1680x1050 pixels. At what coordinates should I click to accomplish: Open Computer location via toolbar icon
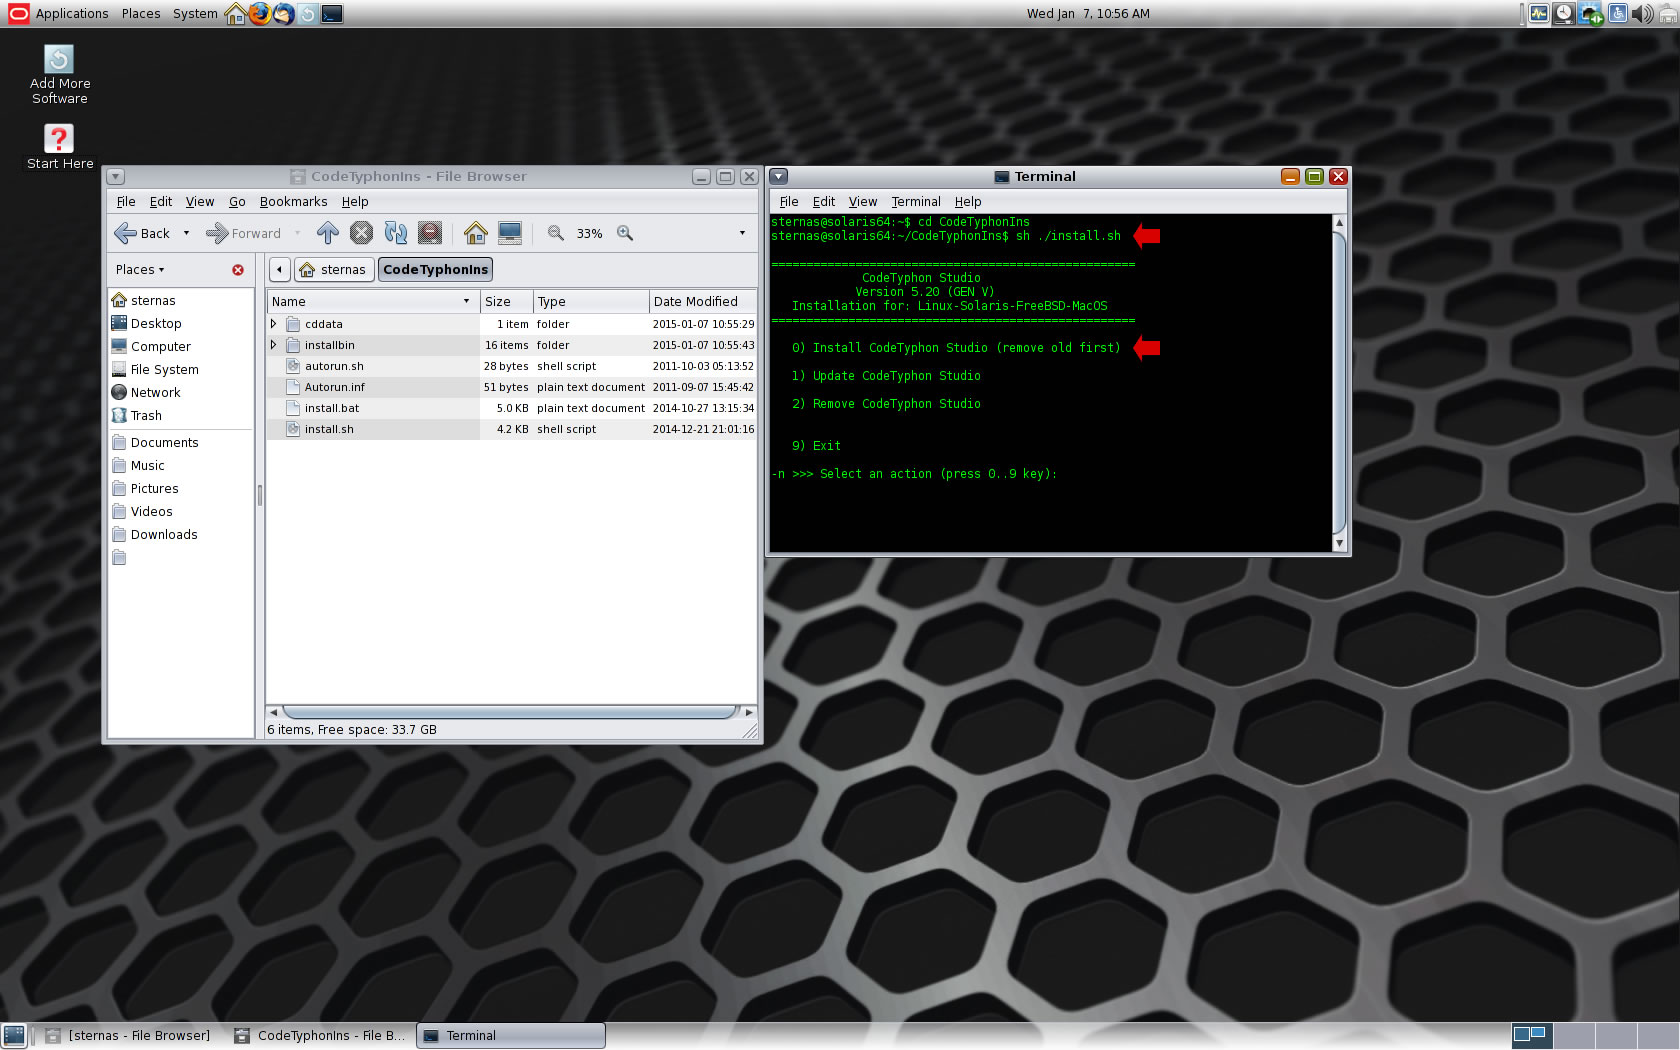pos(510,233)
